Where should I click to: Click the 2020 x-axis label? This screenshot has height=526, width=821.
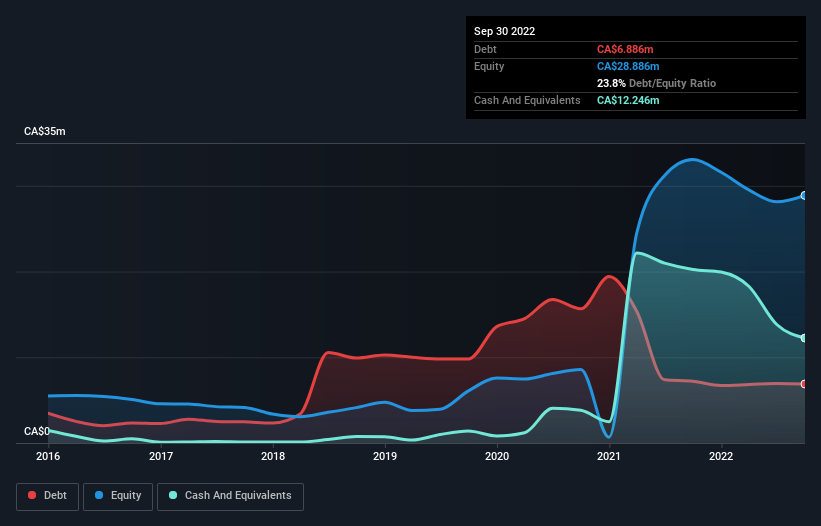(497, 456)
